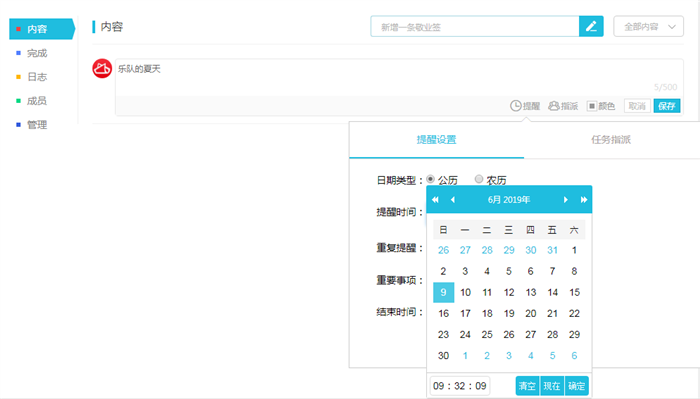Screen dimensions: 700x399
Task: Click the 确定 button in calendar
Action: (x=576, y=386)
